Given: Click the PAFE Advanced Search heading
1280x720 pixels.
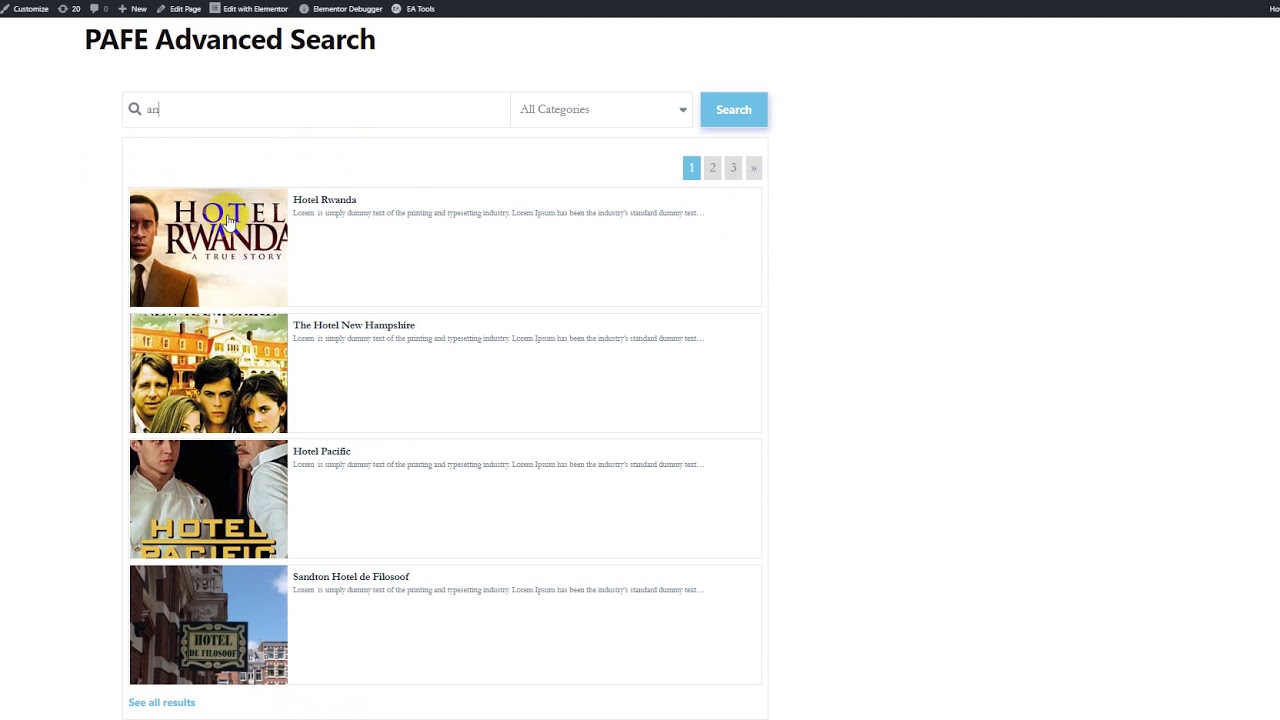Looking at the screenshot, I should point(230,40).
